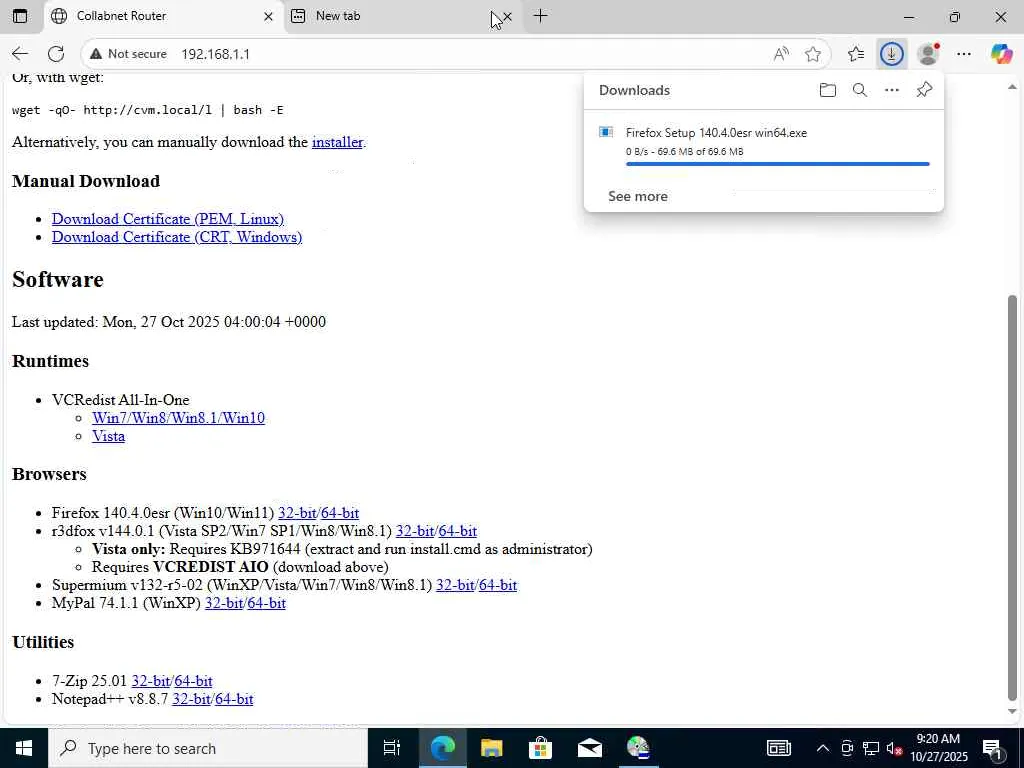
Task: Open the Copilot icon
Action: click(1001, 54)
